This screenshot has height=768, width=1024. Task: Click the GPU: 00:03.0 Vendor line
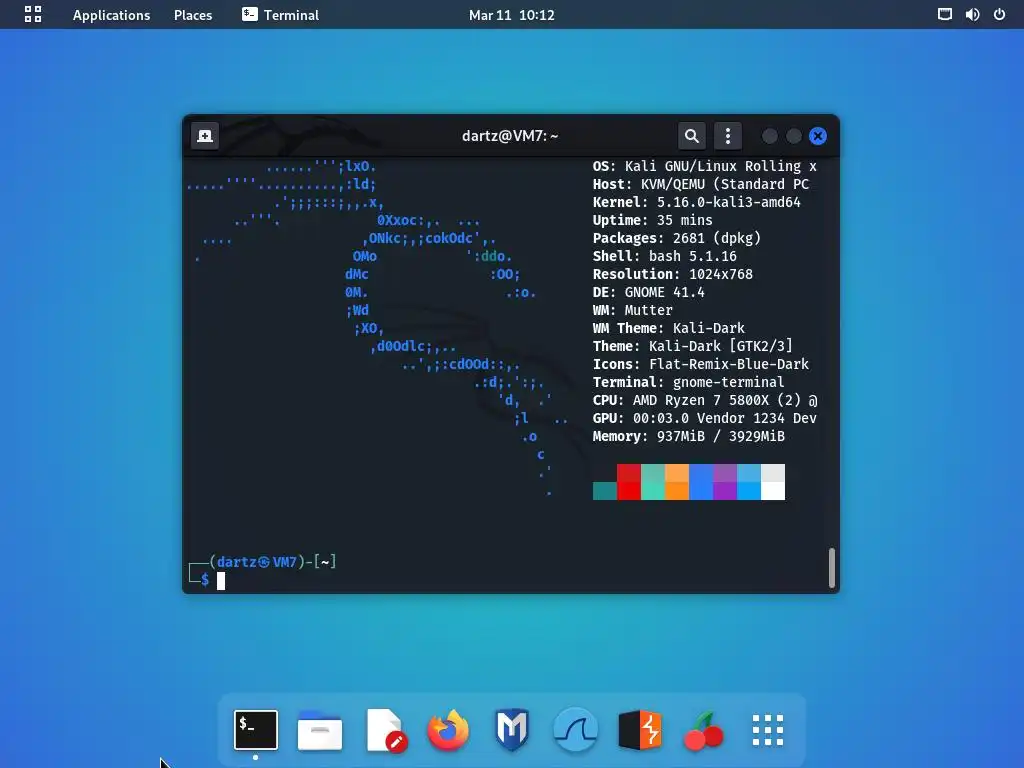tap(705, 418)
